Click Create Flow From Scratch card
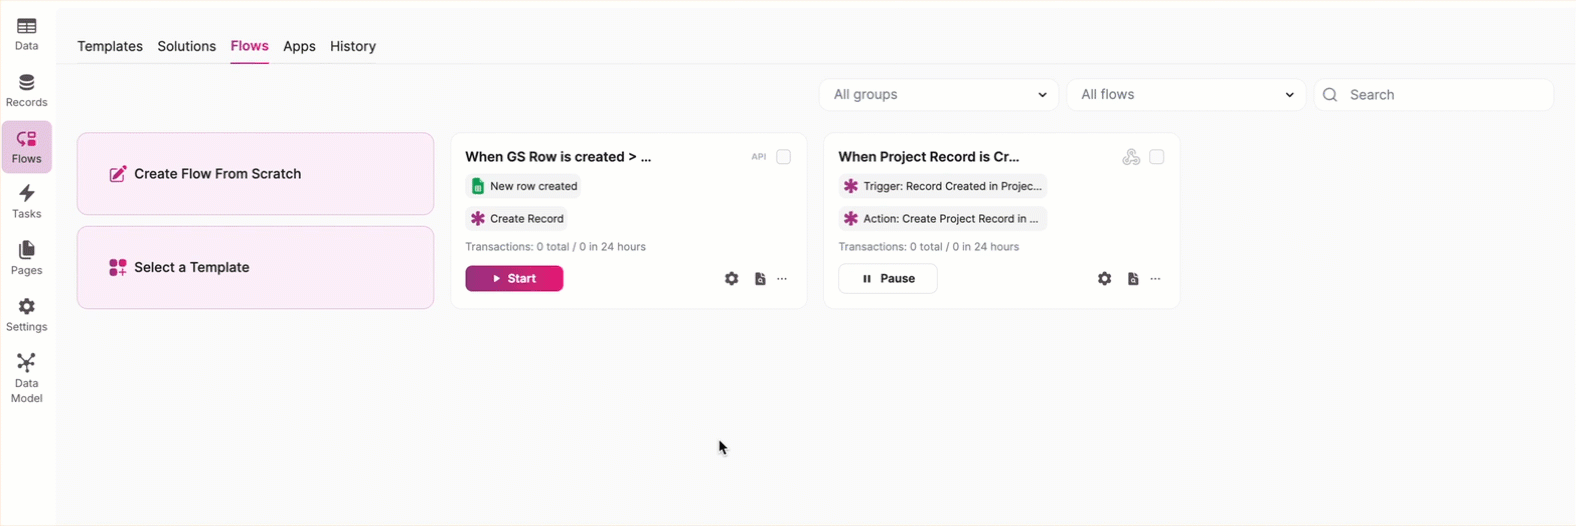 [256, 174]
